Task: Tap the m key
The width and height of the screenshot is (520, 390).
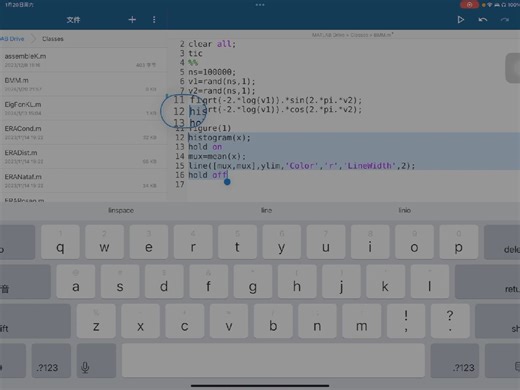Action: [x=362, y=321]
